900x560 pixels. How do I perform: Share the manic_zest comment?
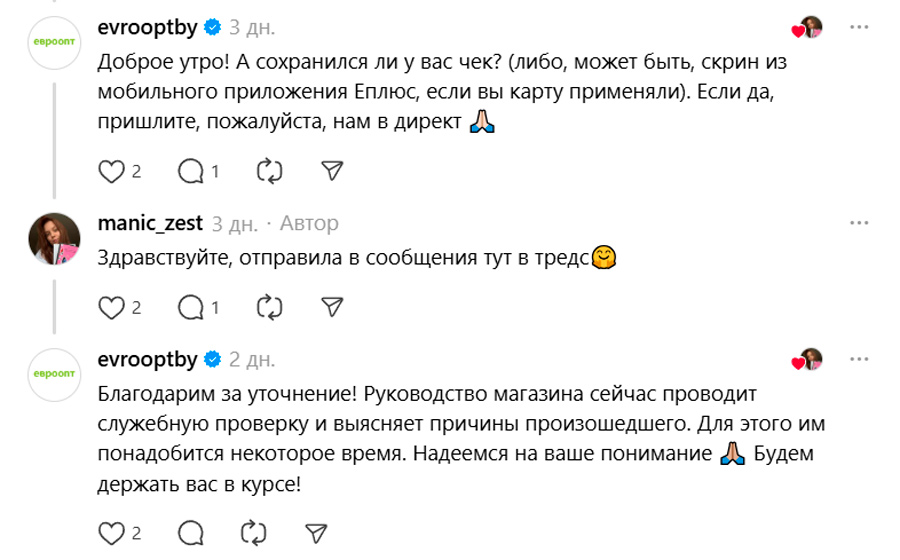(x=332, y=306)
